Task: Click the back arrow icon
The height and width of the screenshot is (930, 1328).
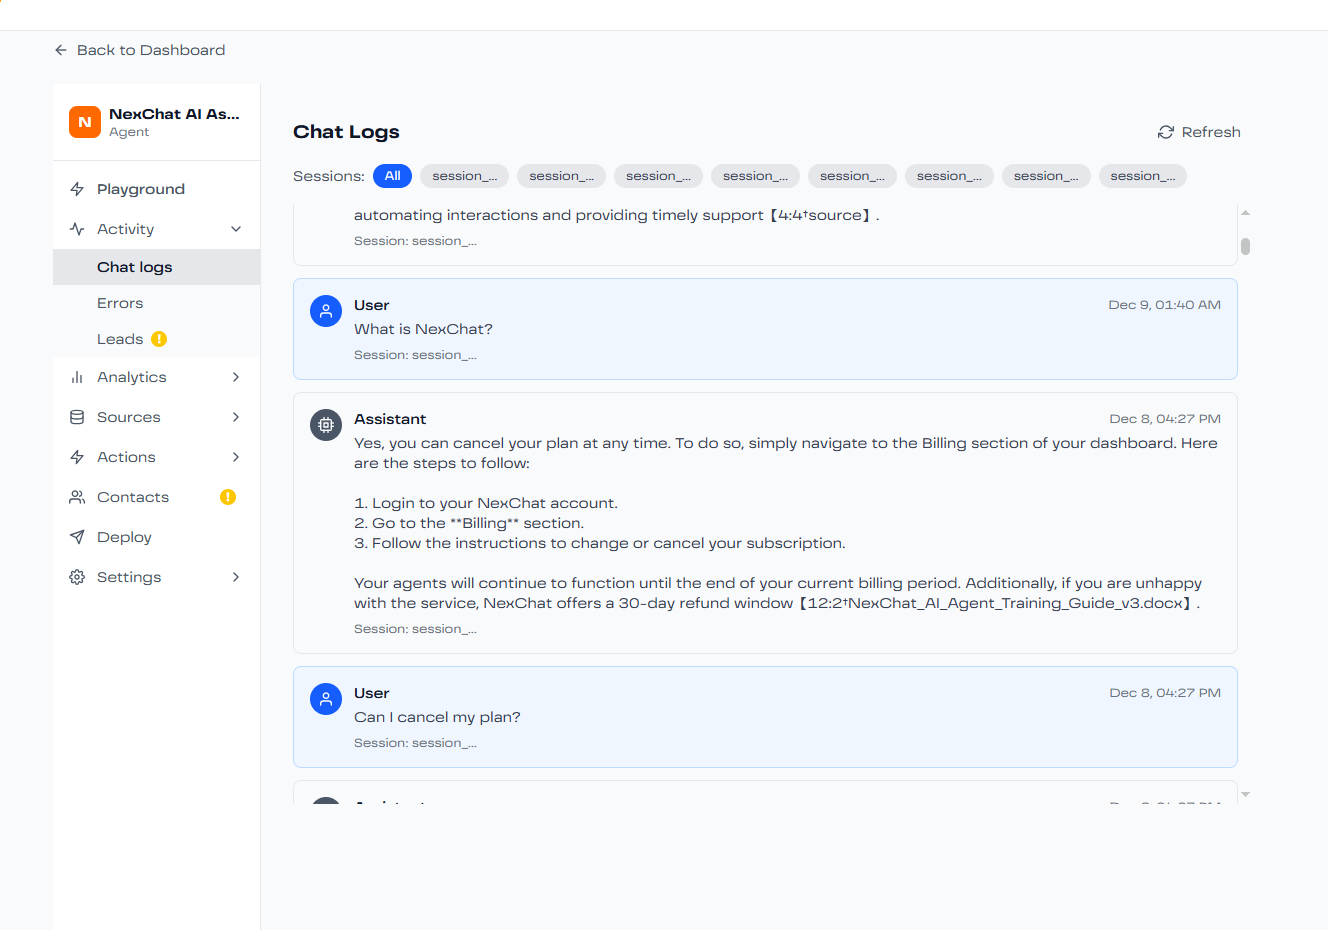Action: pyautogui.click(x=61, y=50)
